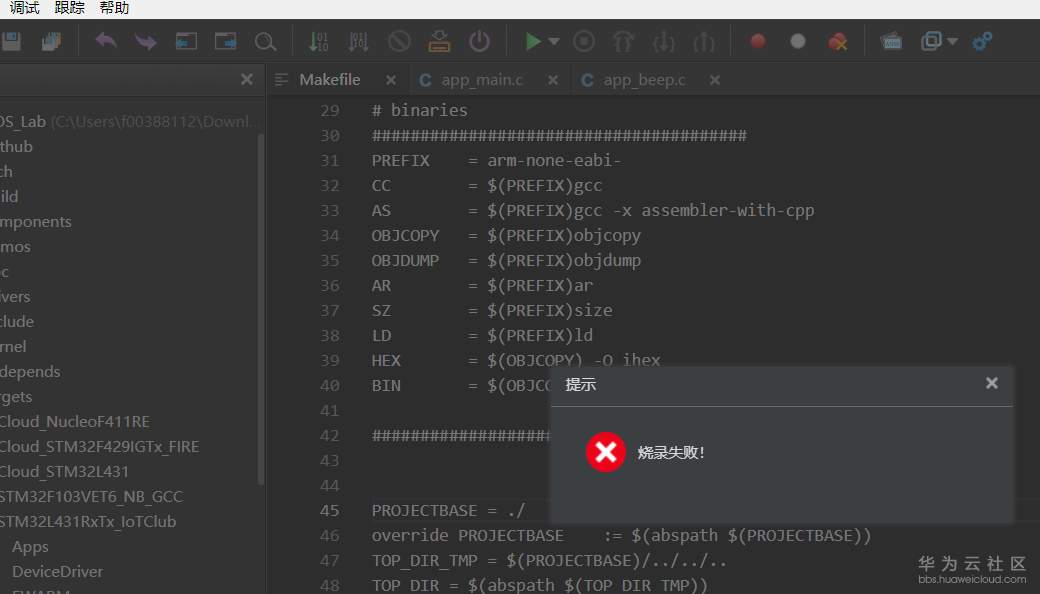Screen dimensions: 1040x594
Task: Click the Step Over debug icon
Action: (x=622, y=41)
